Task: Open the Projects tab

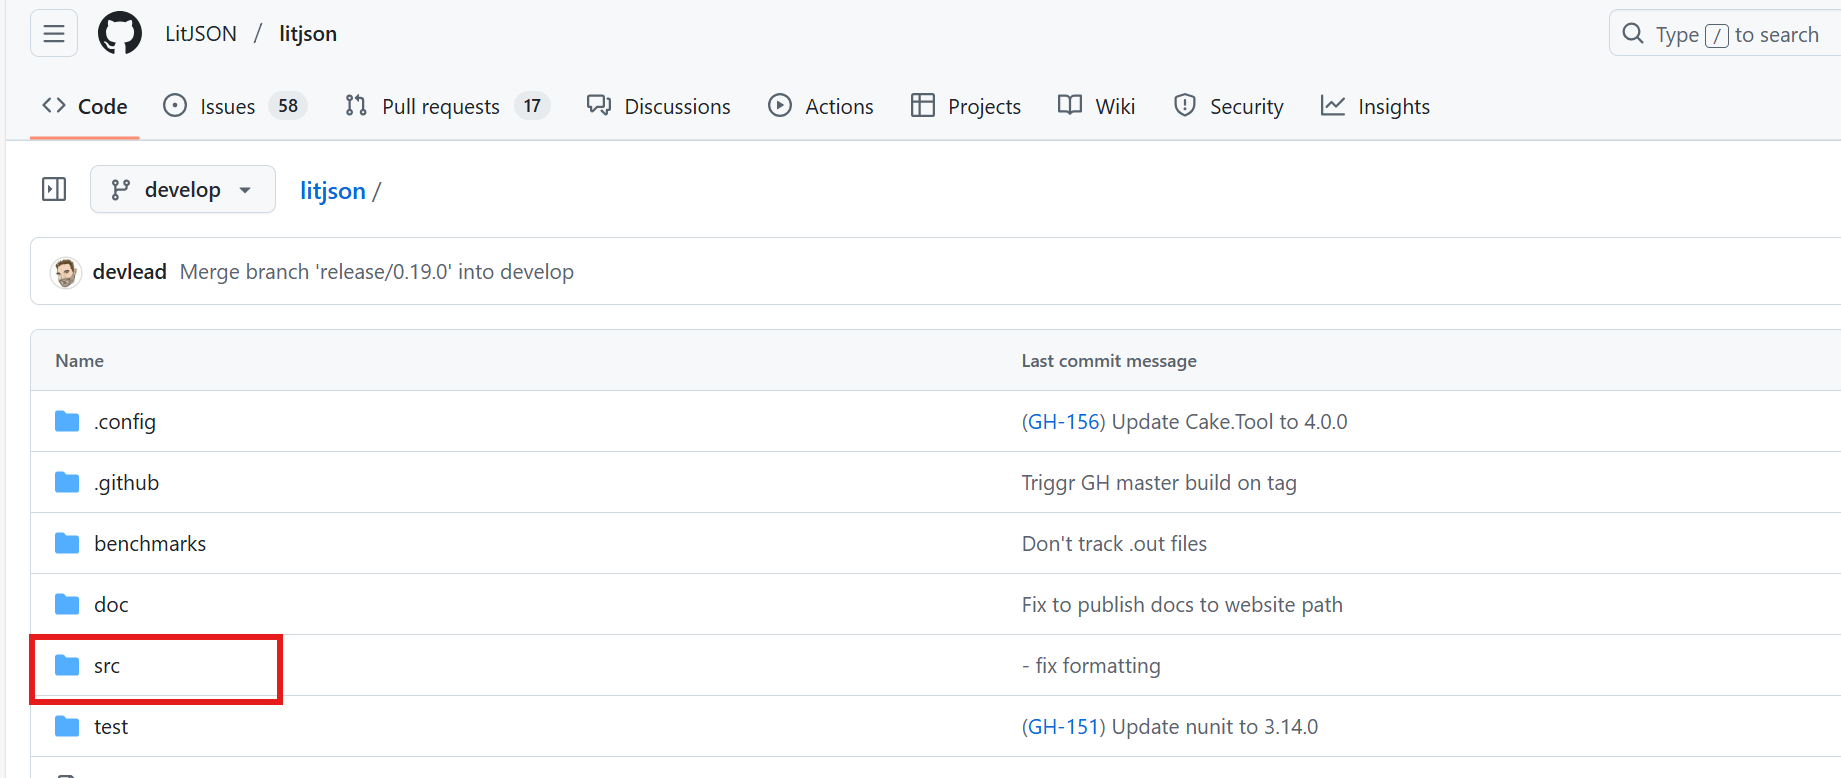Action: (966, 106)
